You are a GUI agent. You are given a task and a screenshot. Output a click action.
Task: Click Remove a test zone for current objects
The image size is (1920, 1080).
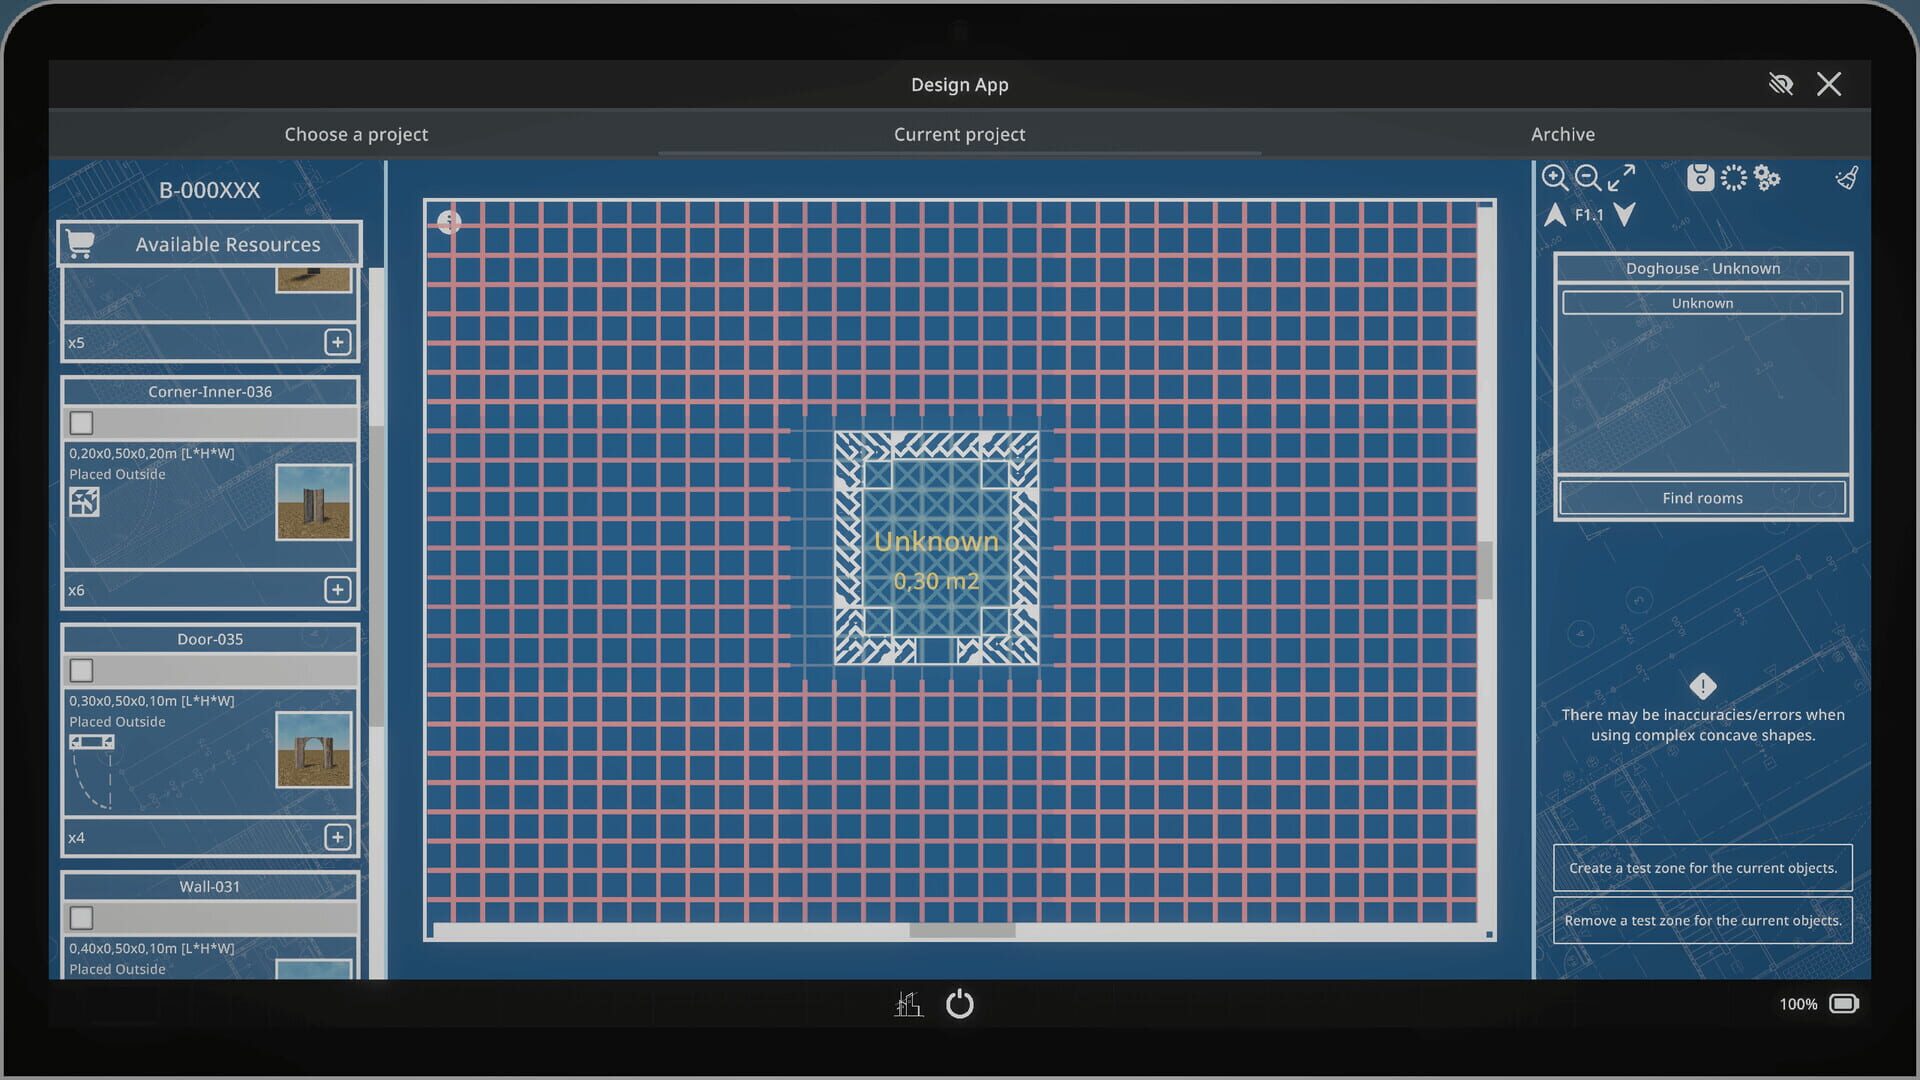tap(1702, 920)
